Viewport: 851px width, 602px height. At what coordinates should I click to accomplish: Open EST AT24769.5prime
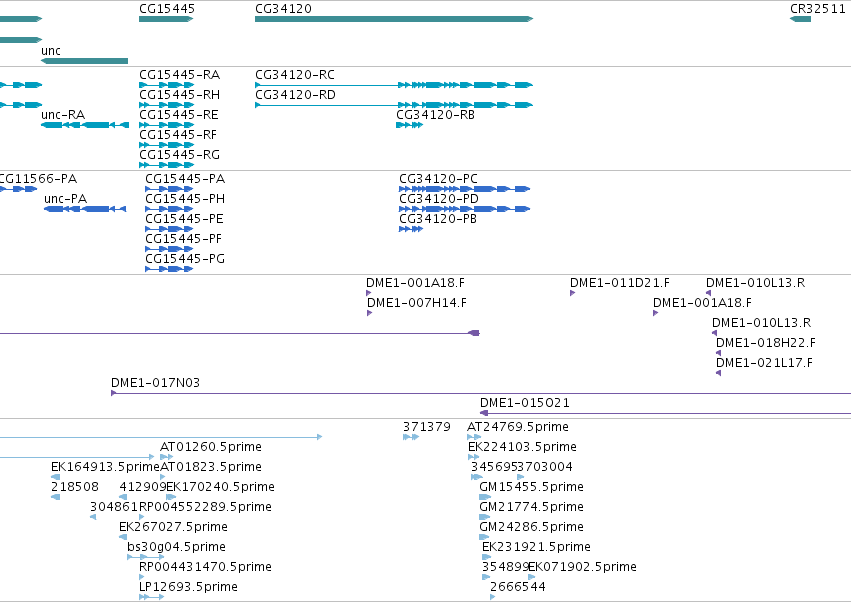(x=518, y=427)
